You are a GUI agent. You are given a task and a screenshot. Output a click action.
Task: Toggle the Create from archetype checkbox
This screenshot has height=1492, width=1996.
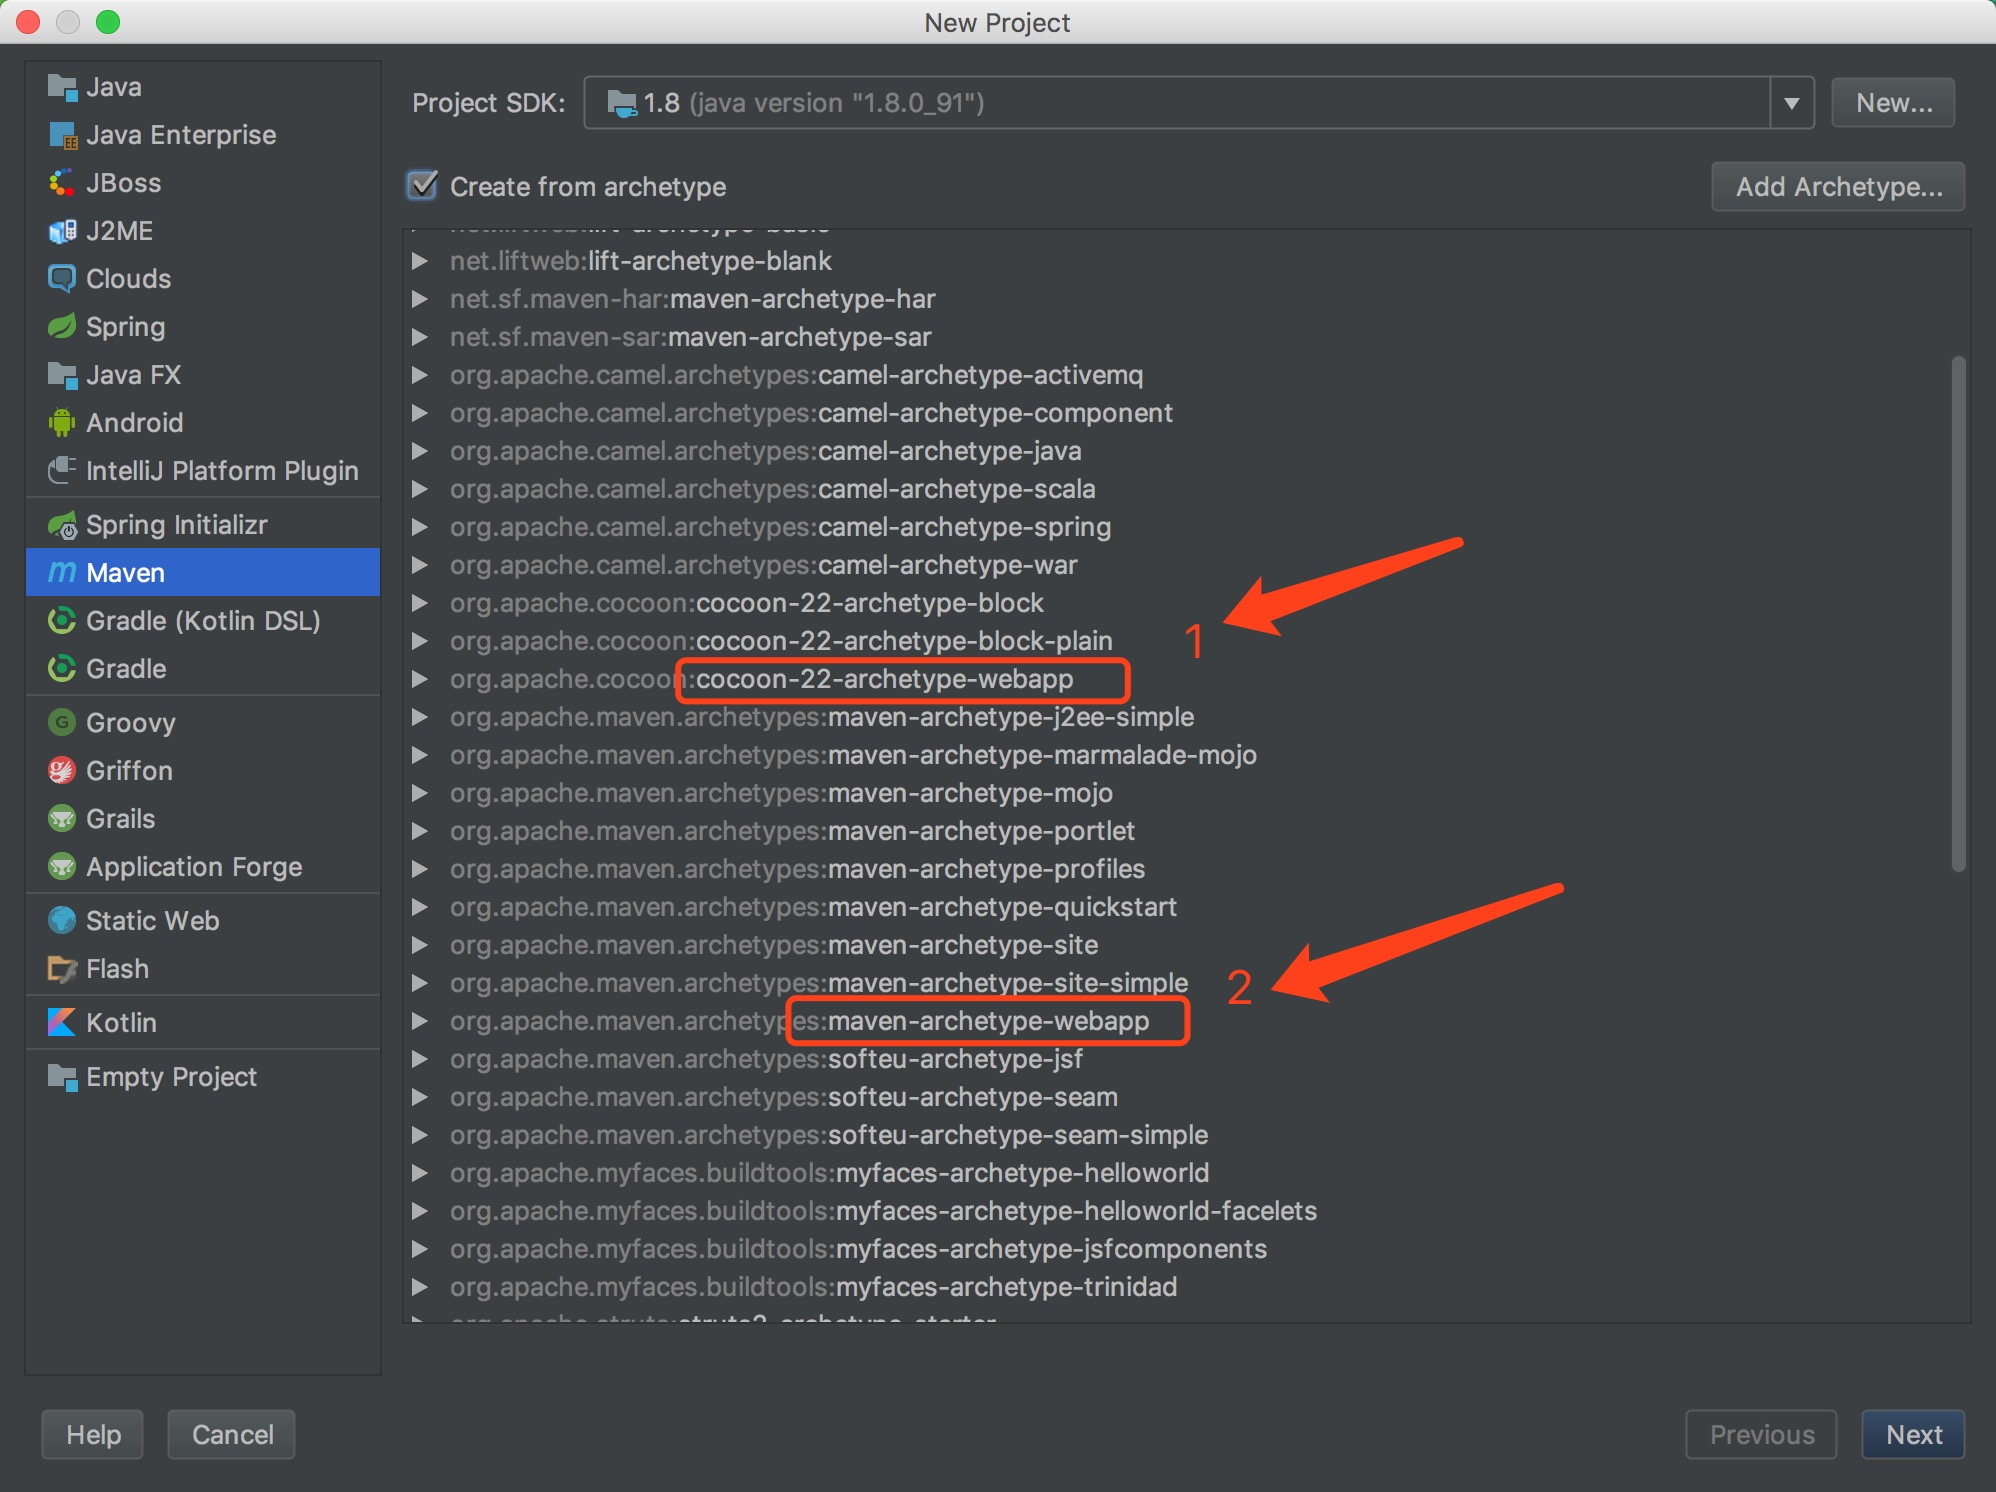click(x=423, y=186)
